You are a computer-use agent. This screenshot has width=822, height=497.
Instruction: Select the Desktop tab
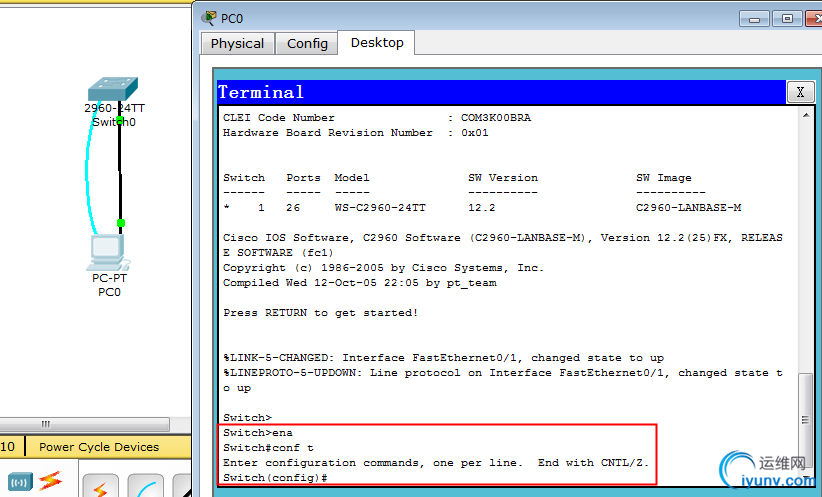[x=377, y=42]
